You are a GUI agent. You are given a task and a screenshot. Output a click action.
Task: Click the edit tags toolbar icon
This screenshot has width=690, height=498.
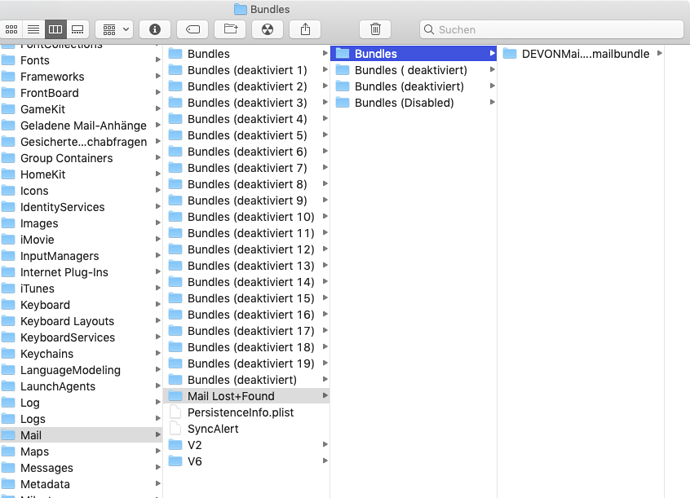tap(194, 30)
